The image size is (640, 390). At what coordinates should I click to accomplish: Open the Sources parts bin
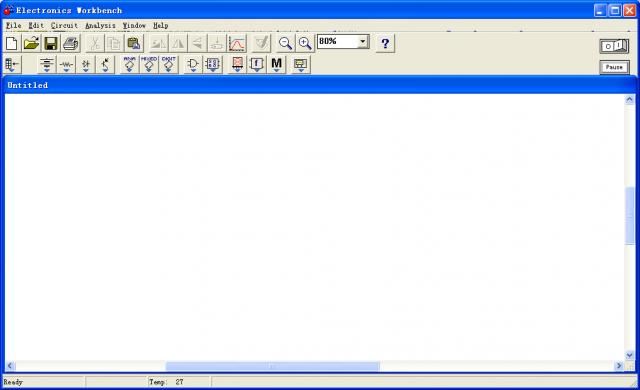pos(47,64)
